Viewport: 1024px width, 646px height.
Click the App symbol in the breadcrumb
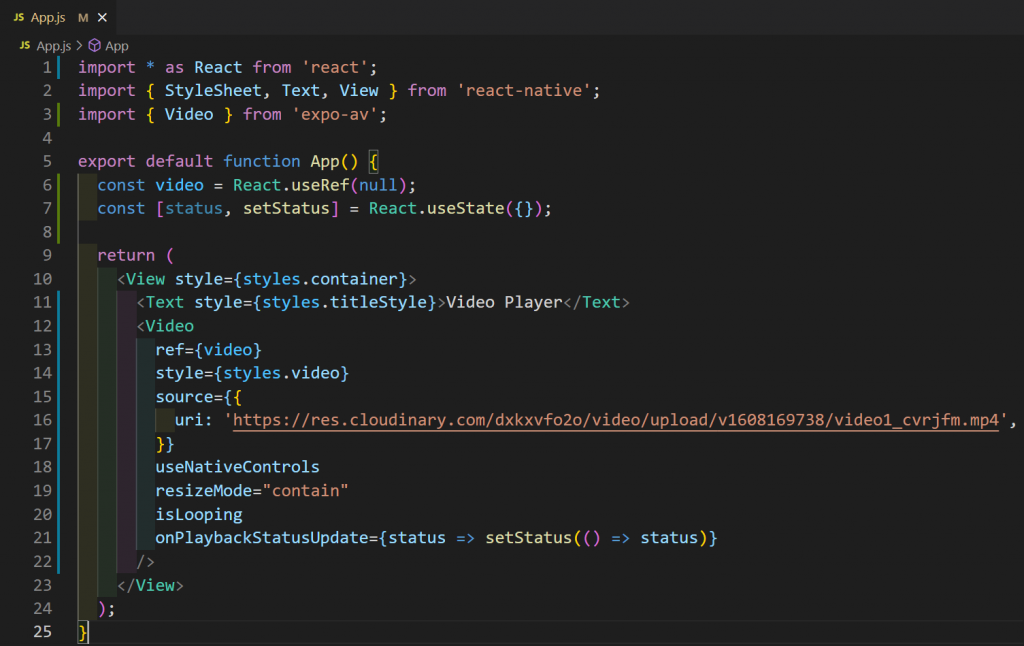(117, 46)
